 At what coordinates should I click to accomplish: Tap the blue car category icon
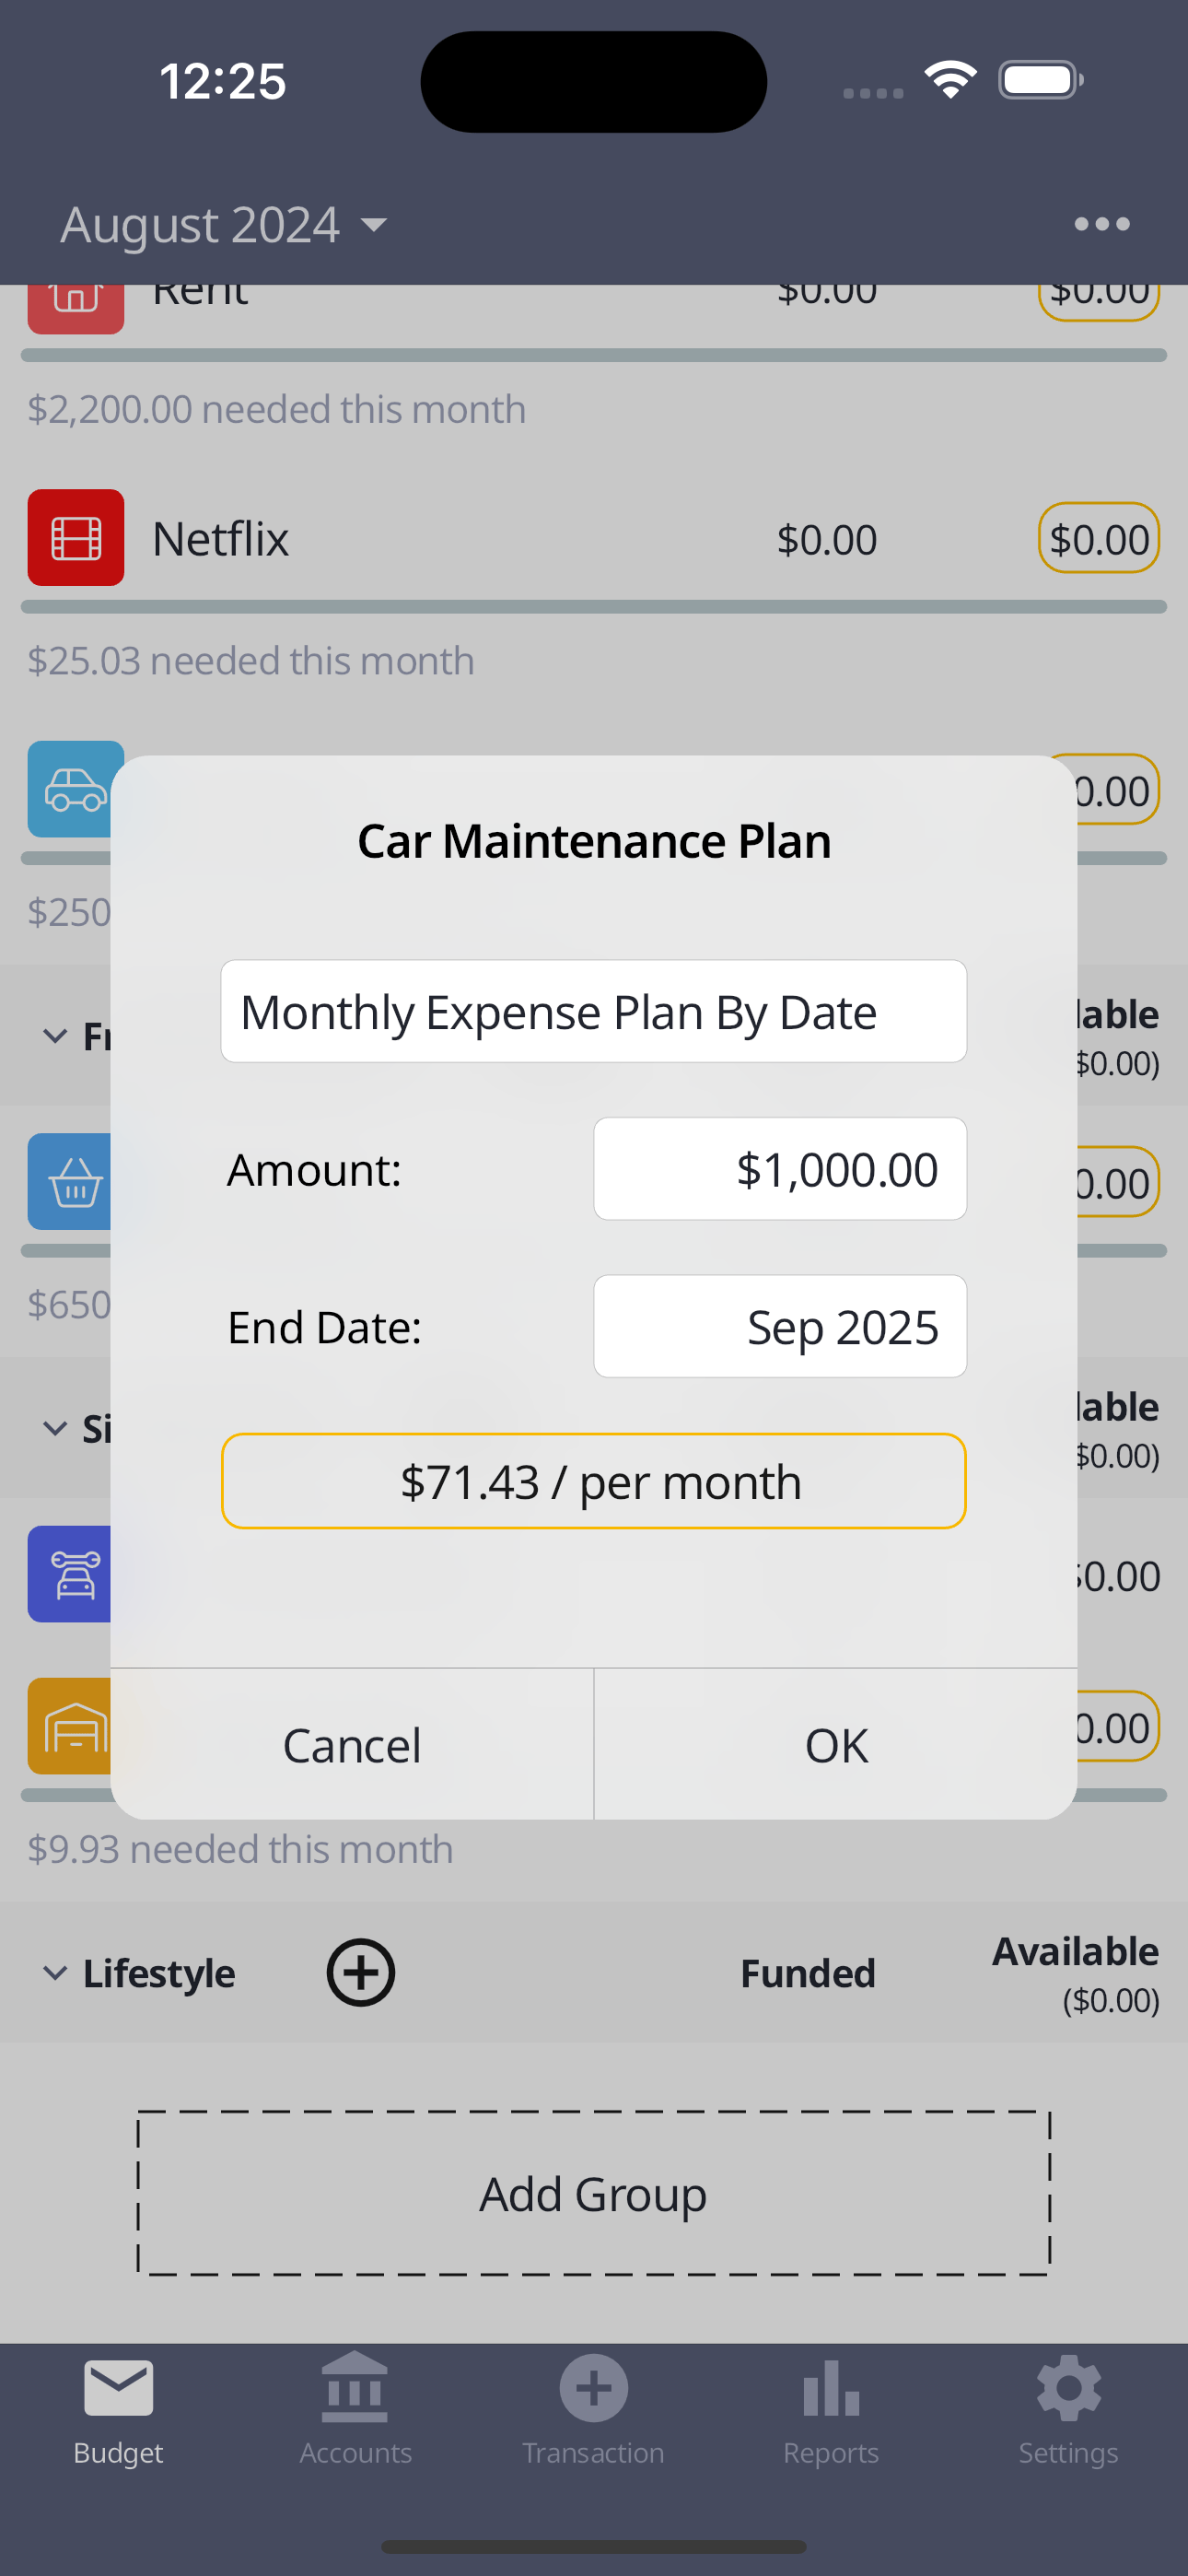click(x=70, y=789)
